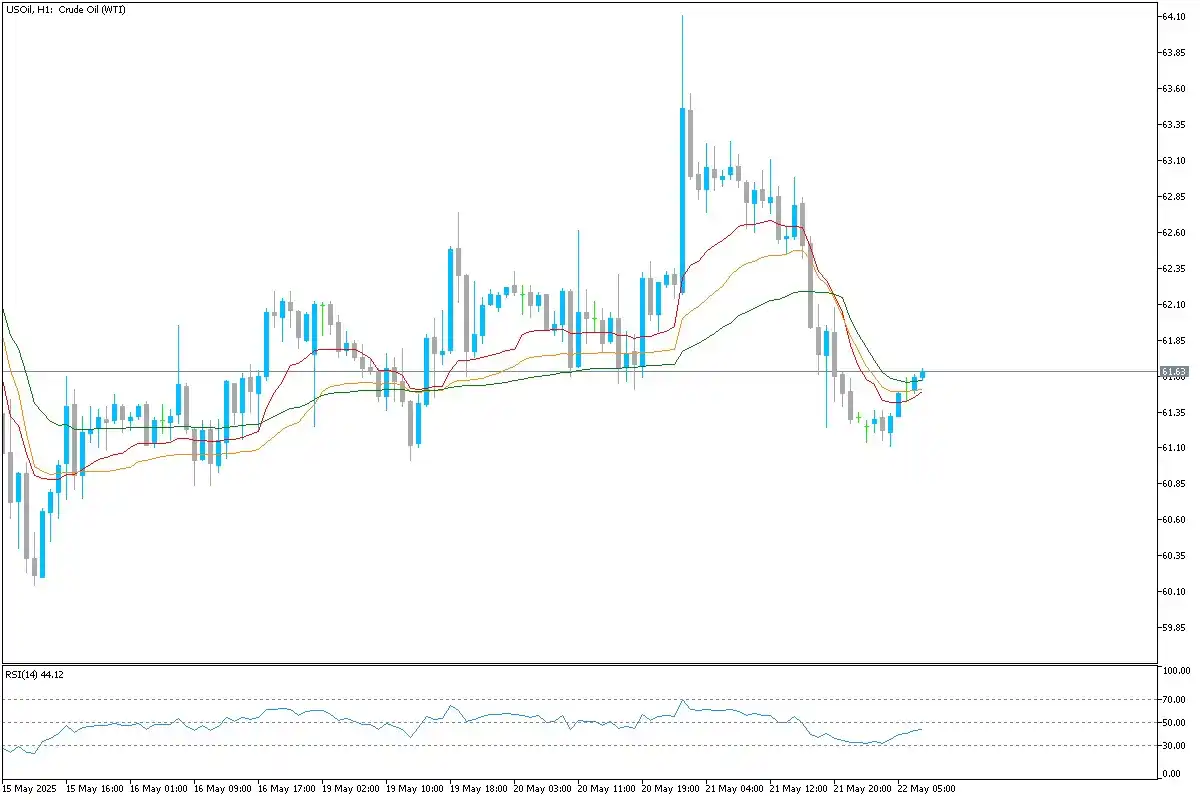Click the RSI scale label 0.00
Image resolution: width=1200 pixels, height=800 pixels.
[1171, 775]
